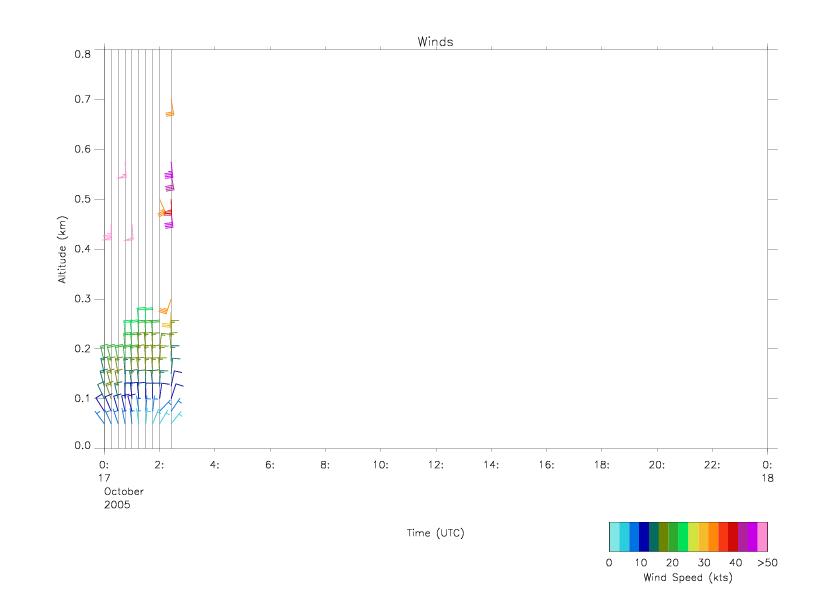
Task: Click the '10' wind speed legend label
Action: coord(640,562)
